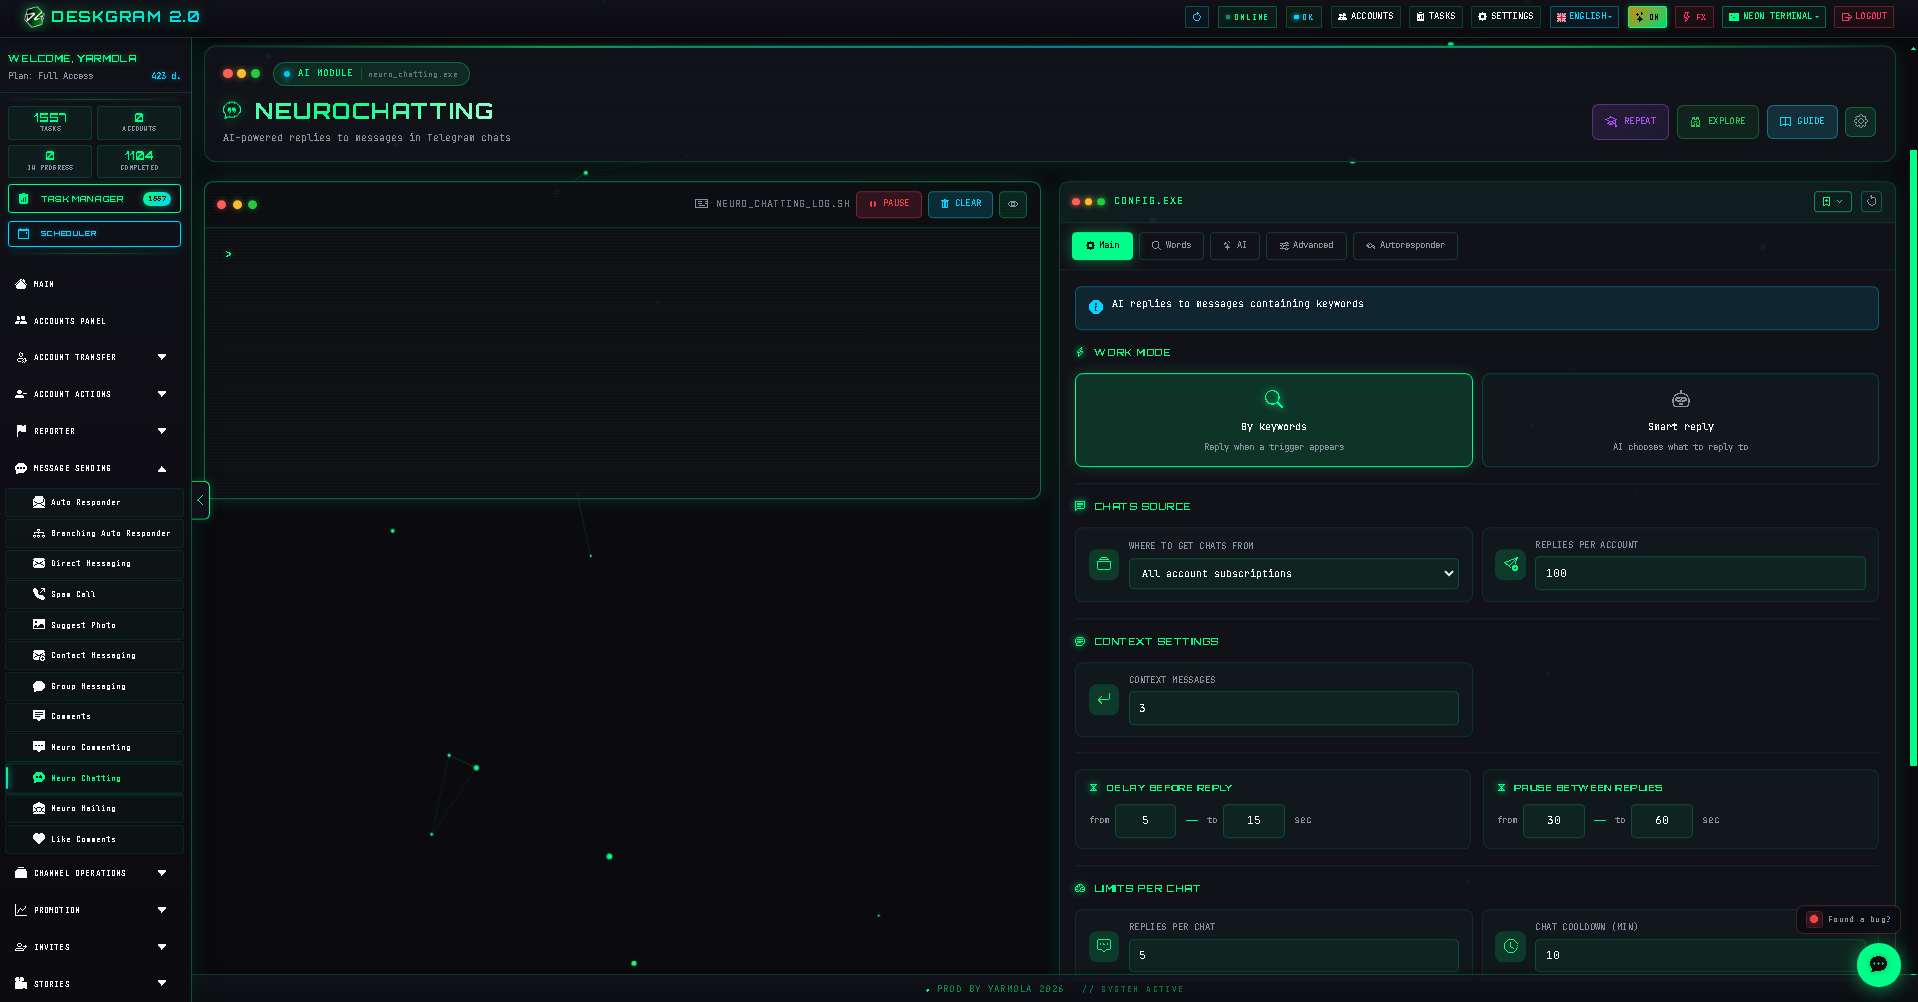Switch to the AI config tab
Image resolution: width=1918 pixels, height=1002 pixels.
[x=1235, y=246]
